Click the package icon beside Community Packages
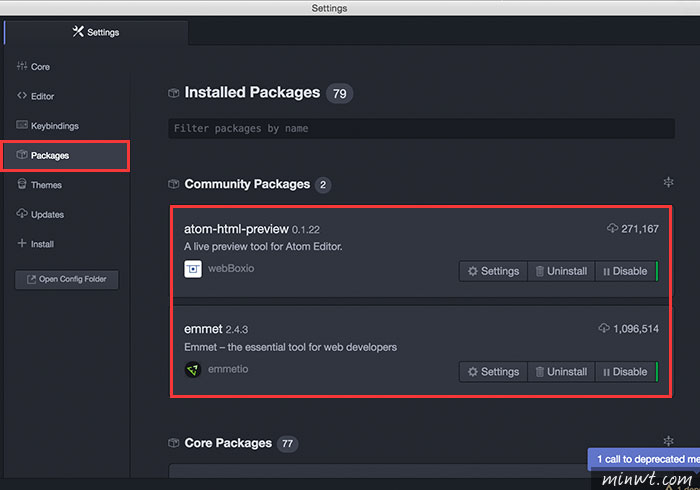The width and height of the screenshot is (700, 490). tap(174, 184)
